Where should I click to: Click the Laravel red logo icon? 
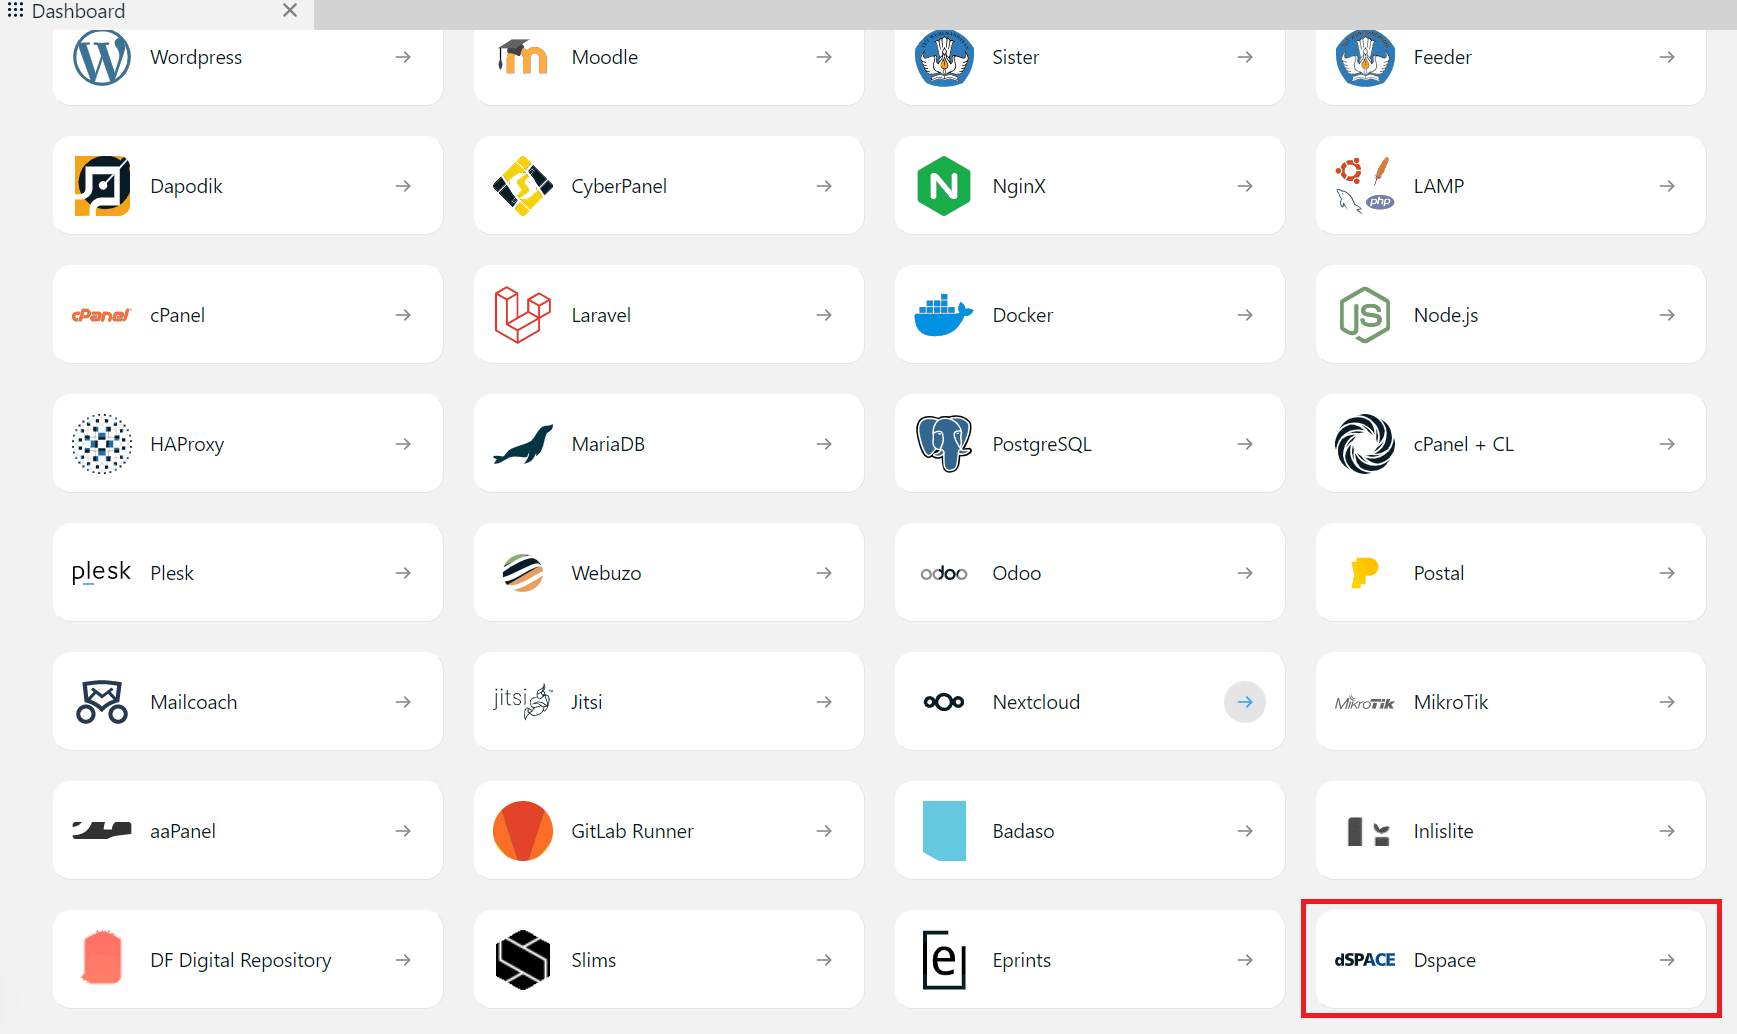[x=522, y=315]
